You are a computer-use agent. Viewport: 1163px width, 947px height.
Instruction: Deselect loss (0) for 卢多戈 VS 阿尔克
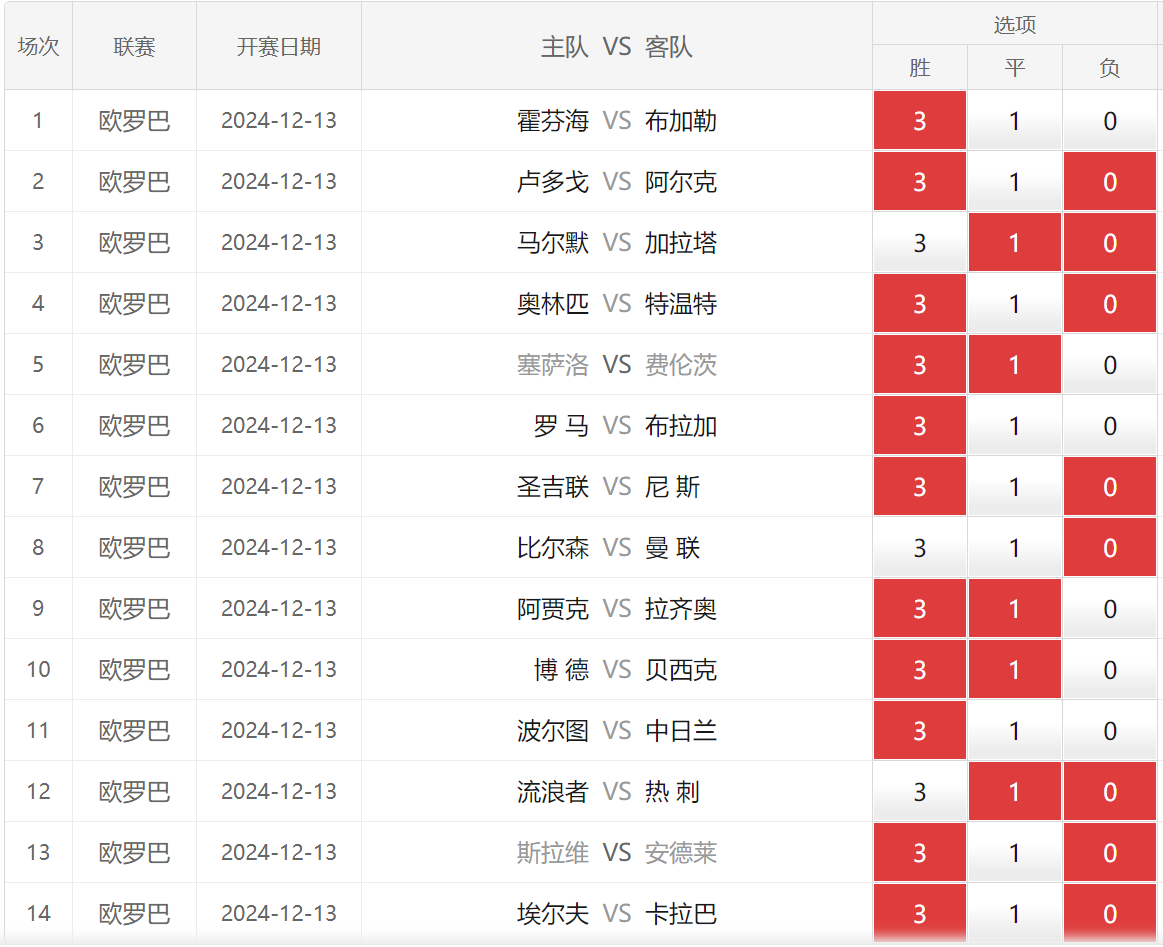(1110, 182)
